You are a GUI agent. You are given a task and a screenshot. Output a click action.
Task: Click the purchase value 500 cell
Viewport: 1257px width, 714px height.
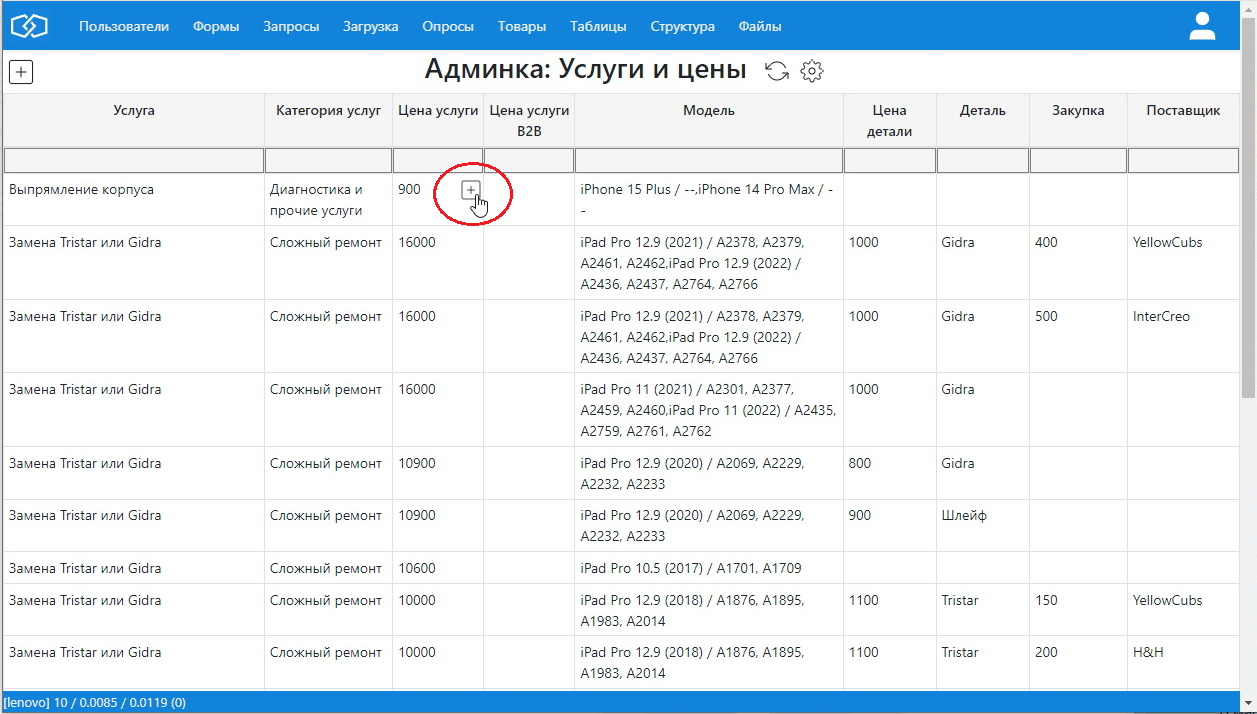[x=1078, y=336]
